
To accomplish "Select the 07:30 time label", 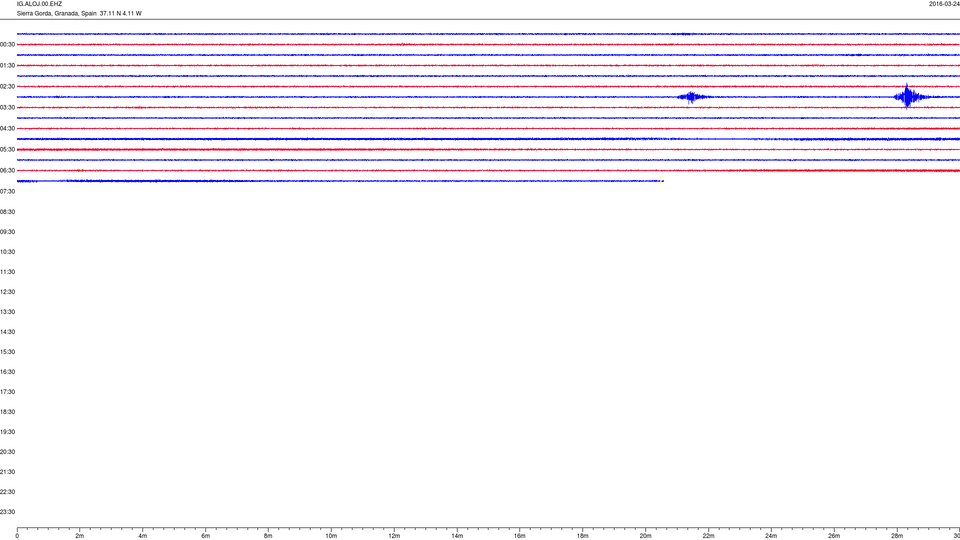I will point(7,192).
